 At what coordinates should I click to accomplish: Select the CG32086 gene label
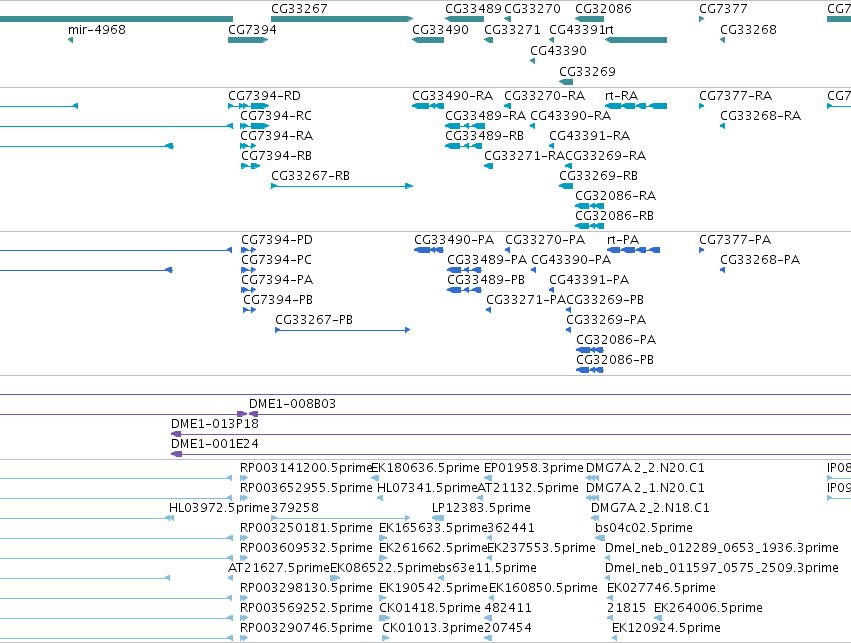(603, 9)
